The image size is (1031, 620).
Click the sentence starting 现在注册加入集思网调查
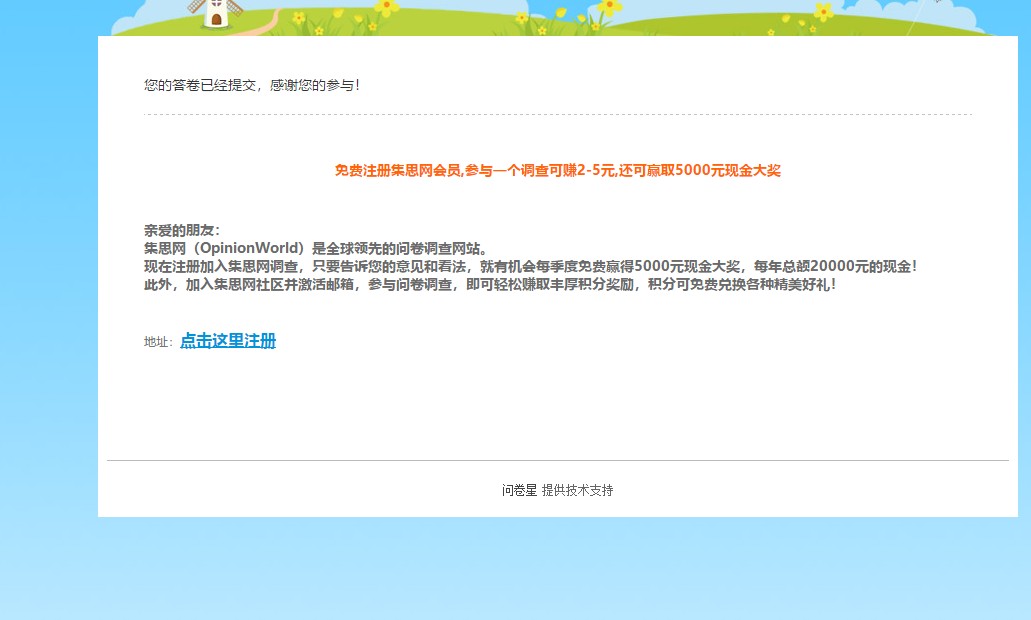(x=531, y=266)
